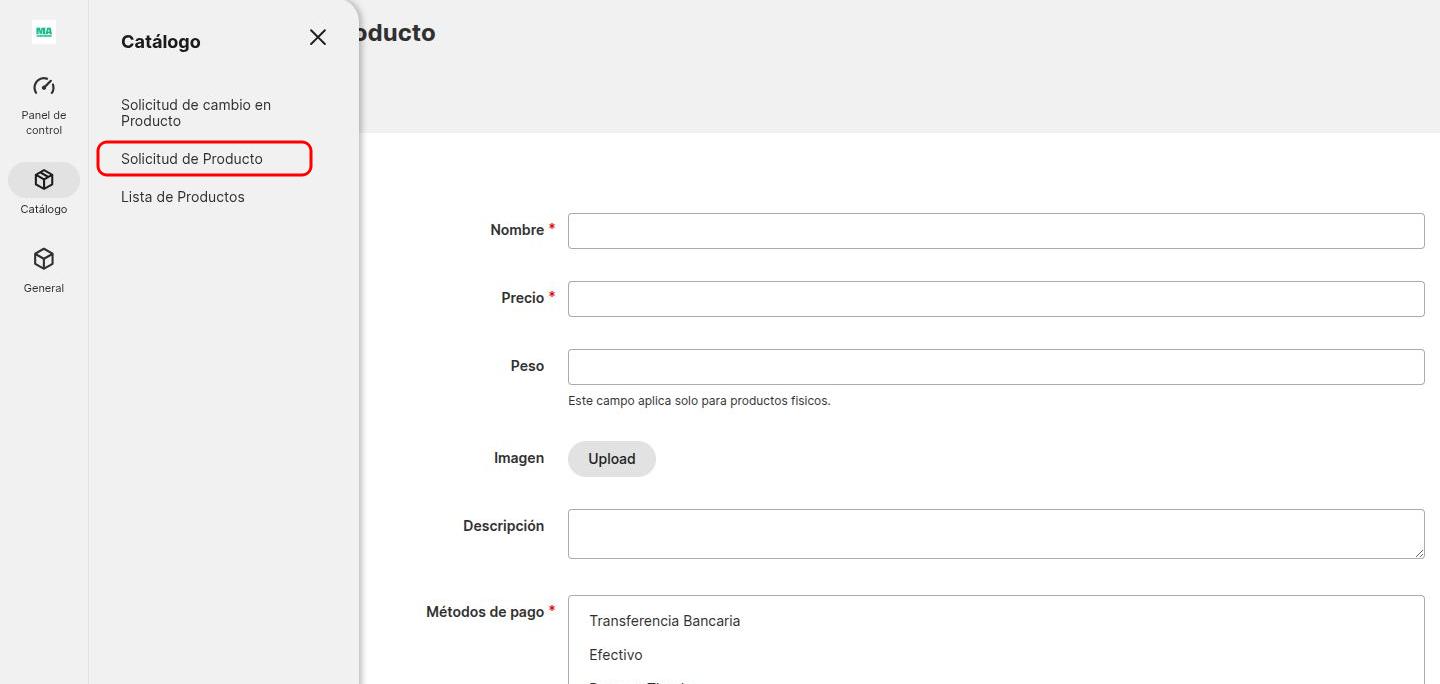Click the partially visible third payment option
Screen dimensions: 1440x684
(640, 680)
